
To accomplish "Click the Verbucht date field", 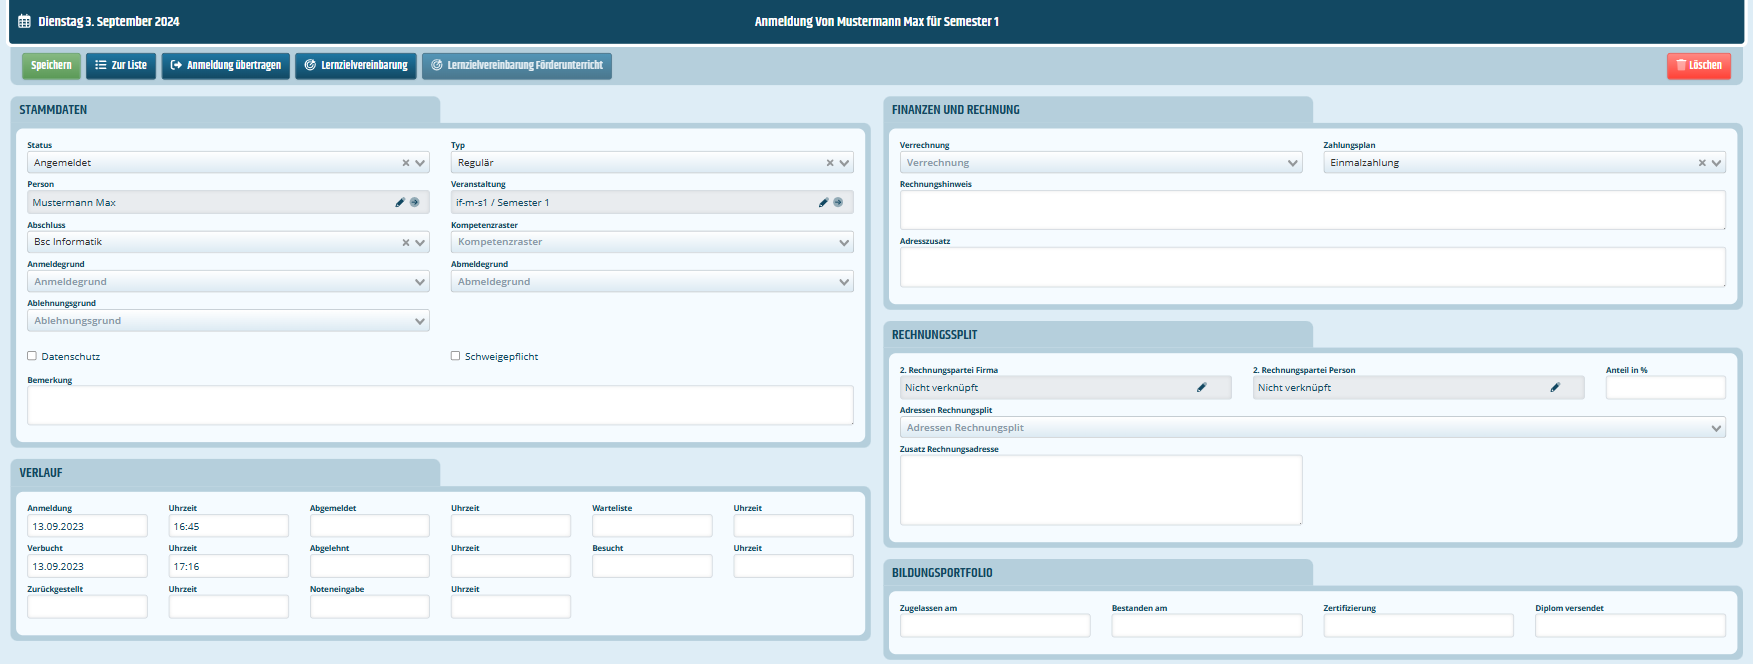I will point(87,566).
